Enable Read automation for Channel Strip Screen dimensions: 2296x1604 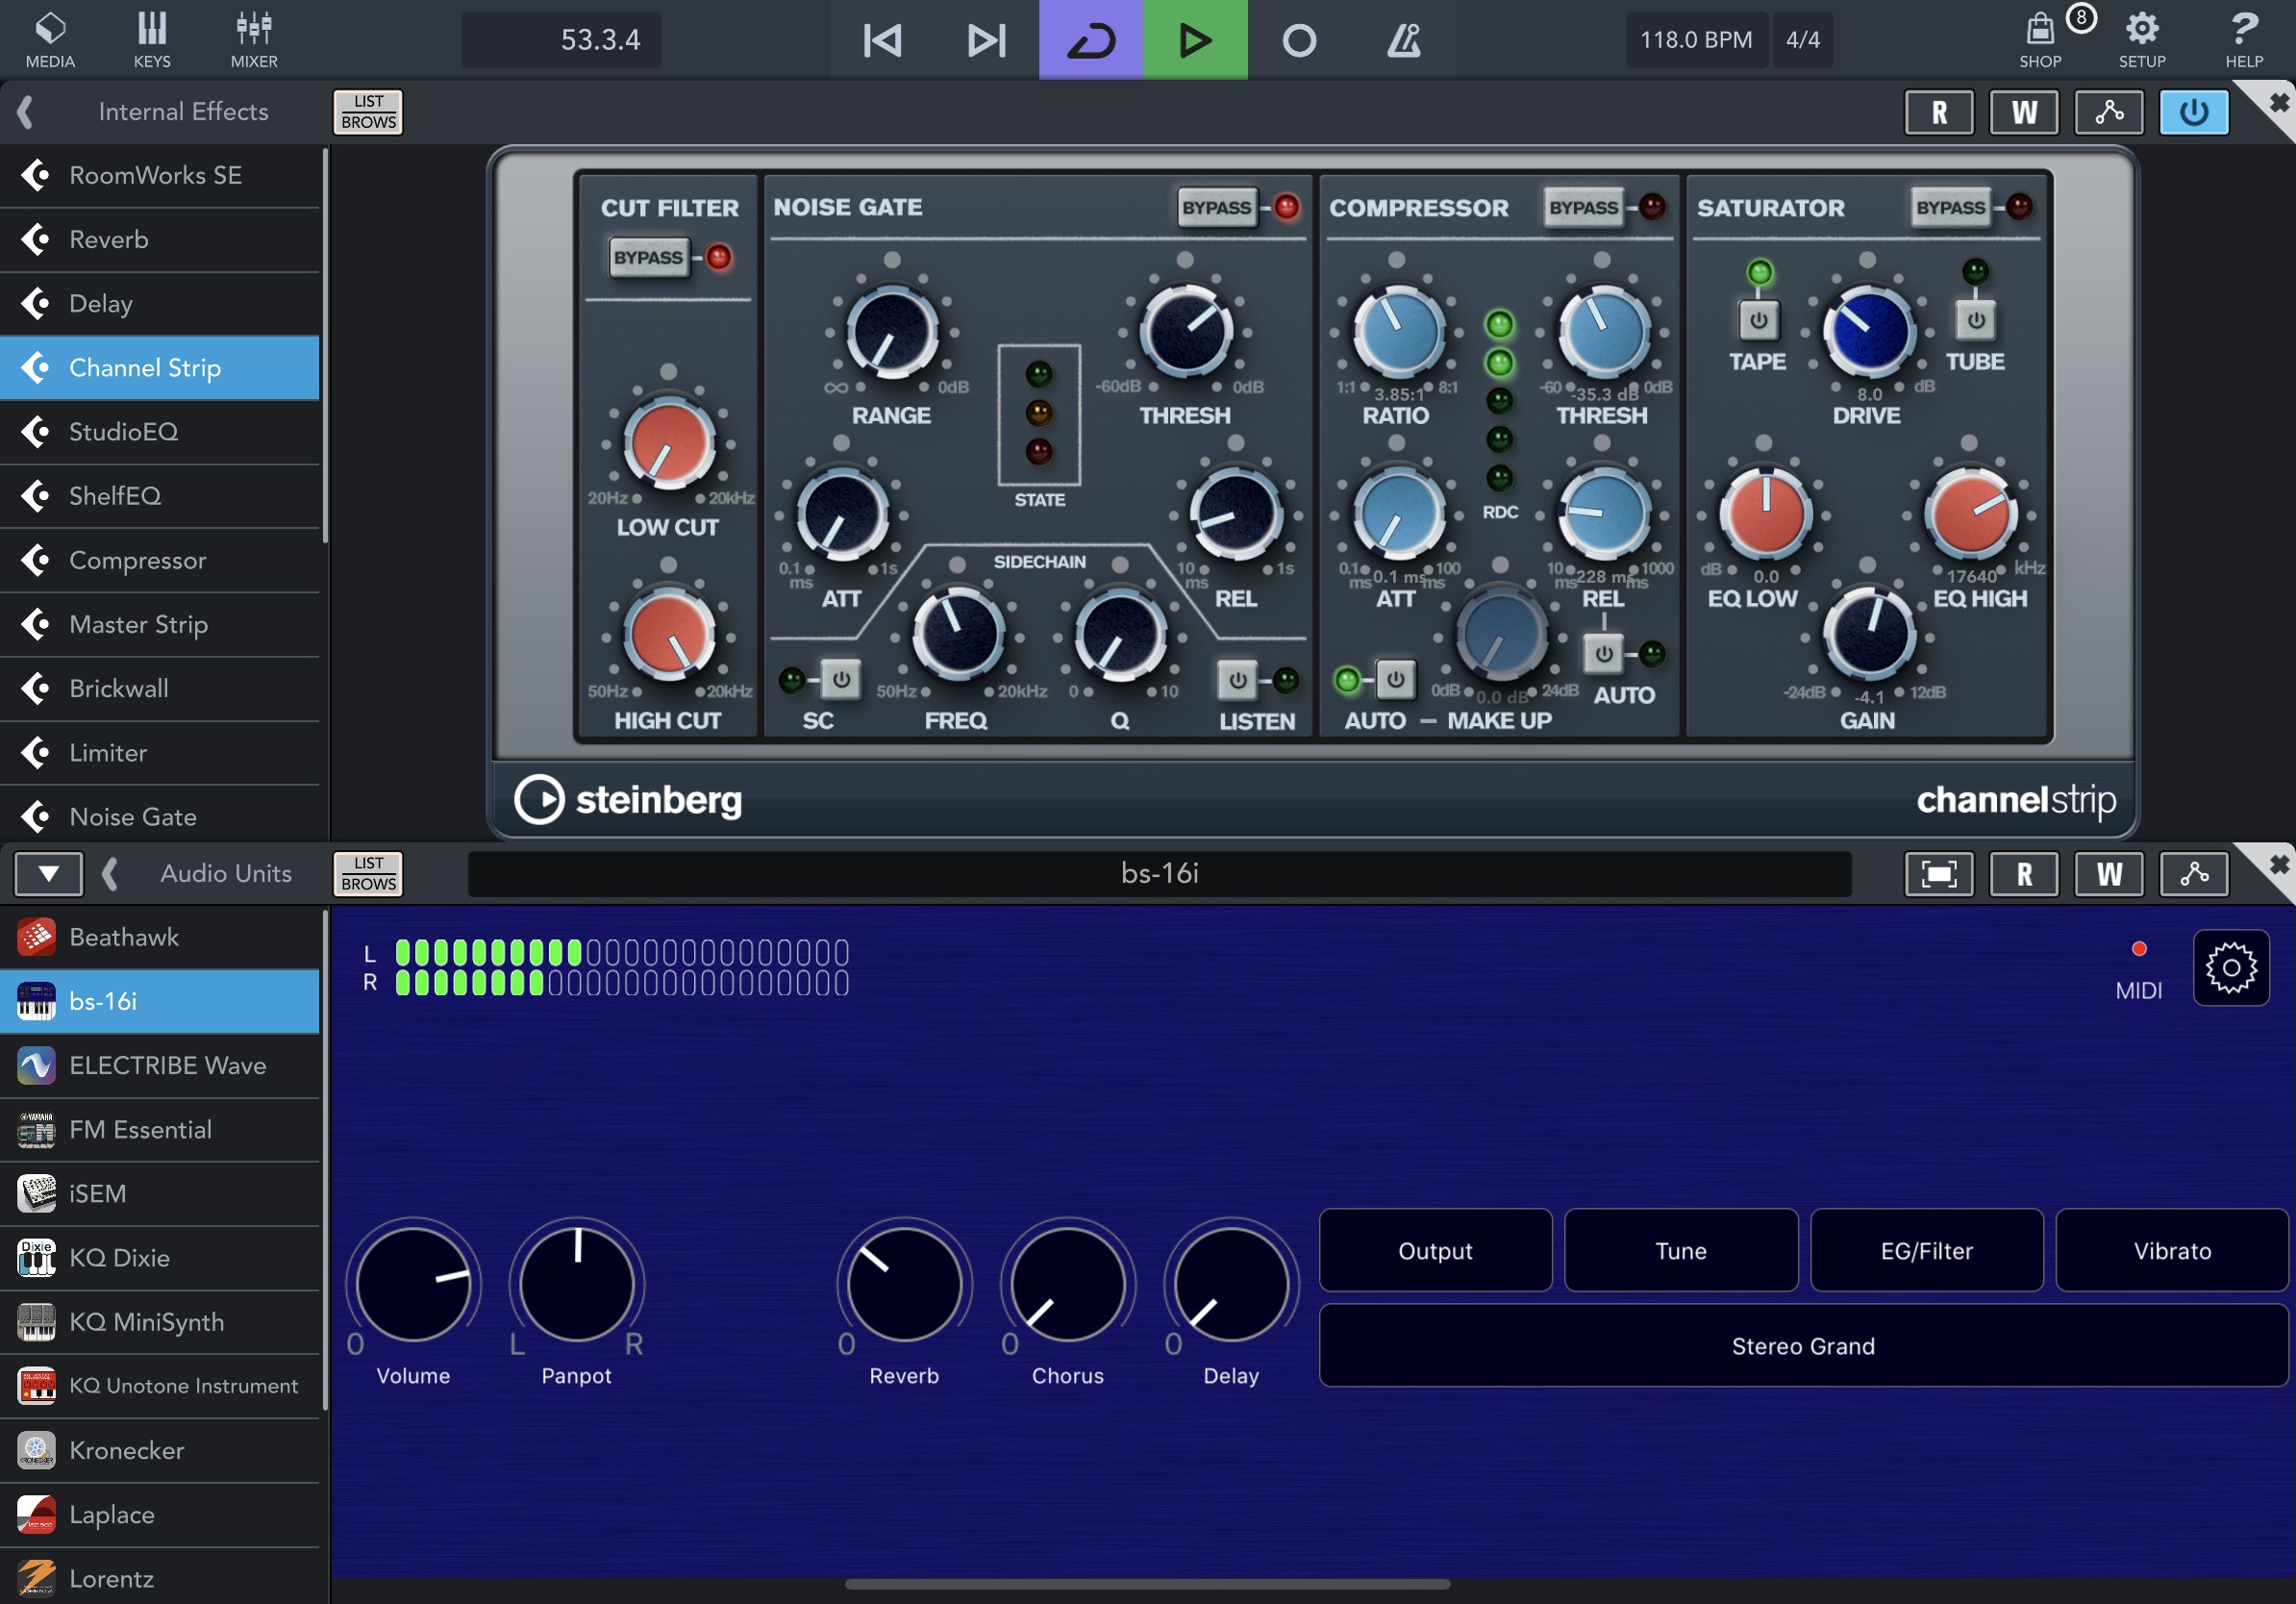[1939, 112]
